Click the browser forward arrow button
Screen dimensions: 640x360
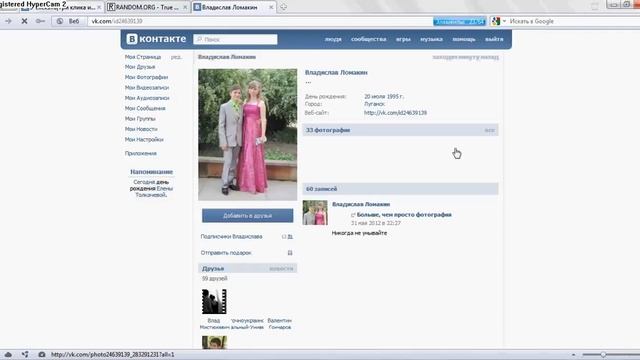point(8,21)
